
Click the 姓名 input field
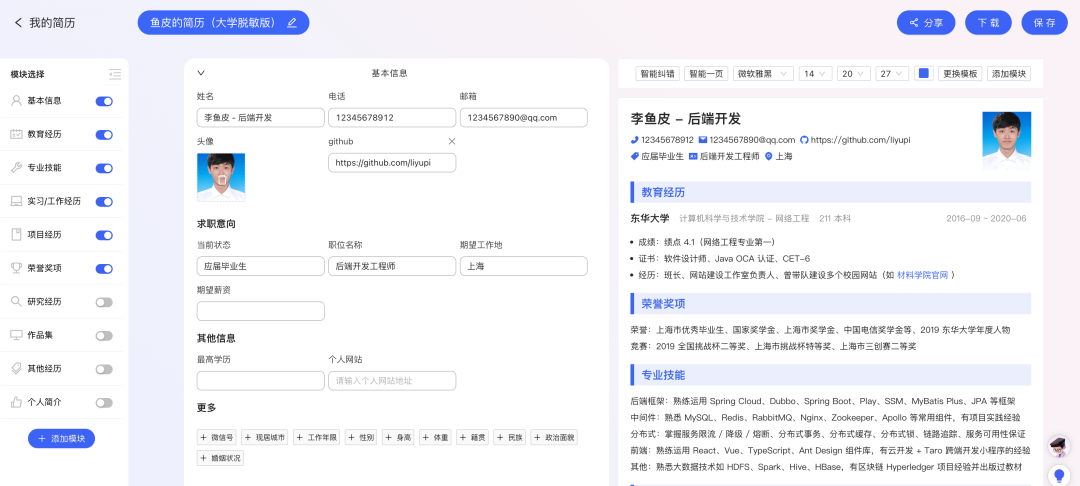[260, 118]
